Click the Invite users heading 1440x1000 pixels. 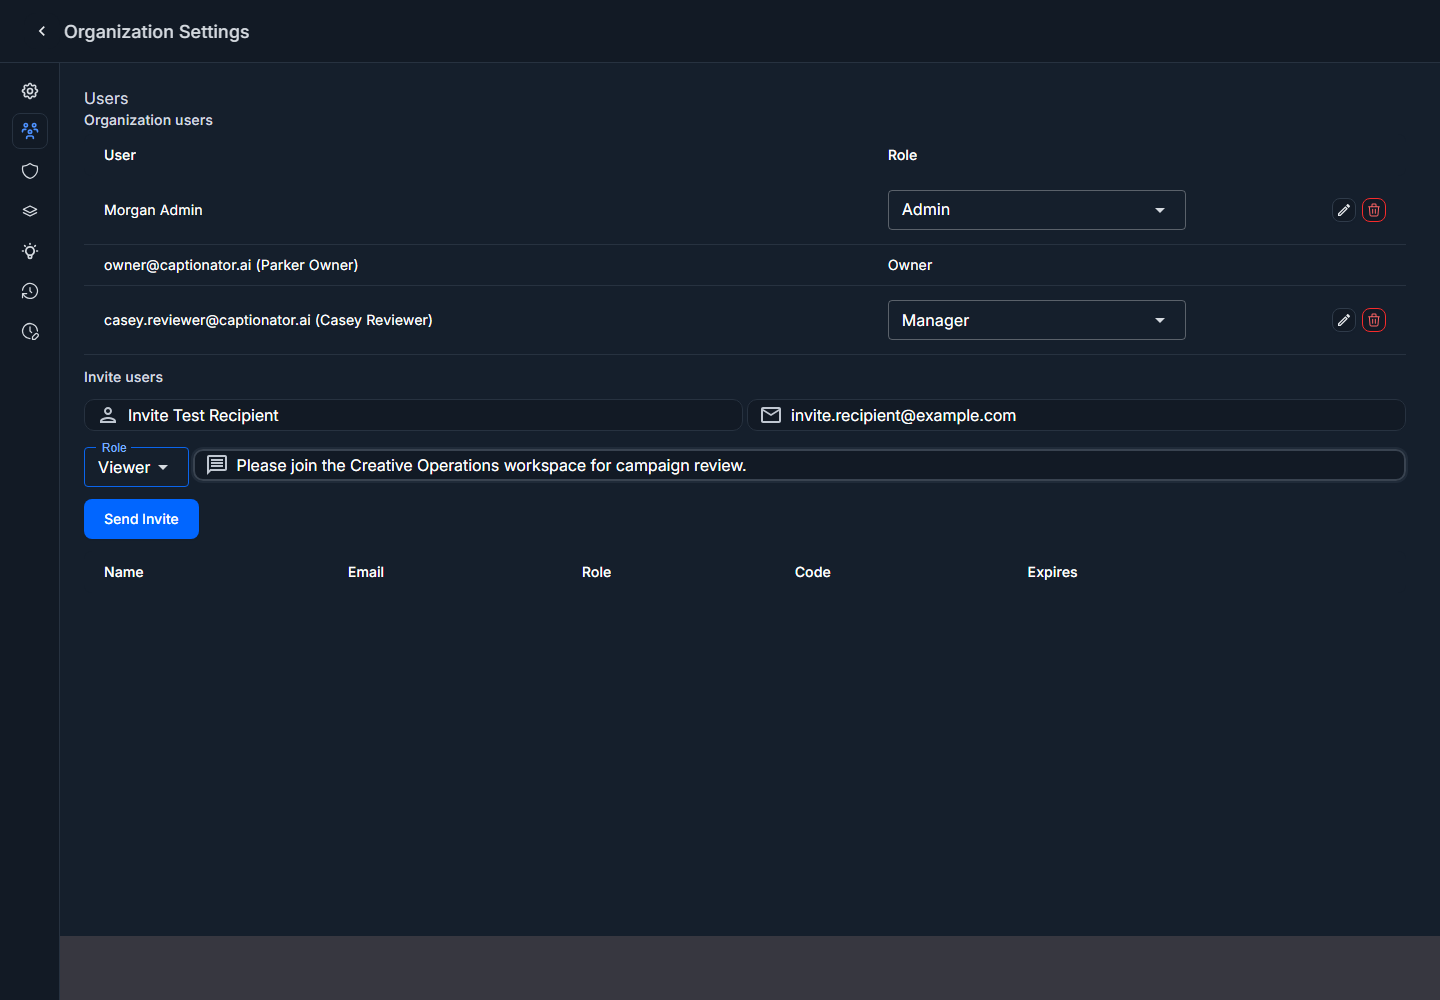pos(123,377)
